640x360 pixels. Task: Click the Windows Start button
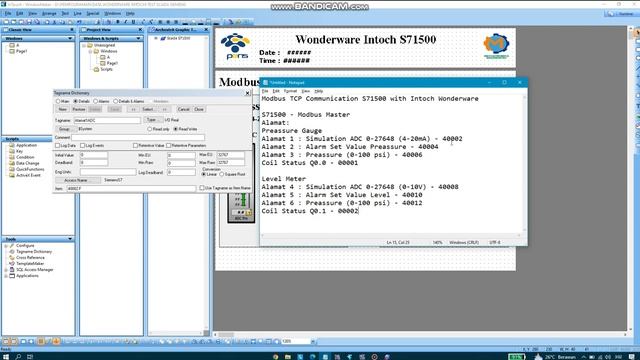pos(6,357)
